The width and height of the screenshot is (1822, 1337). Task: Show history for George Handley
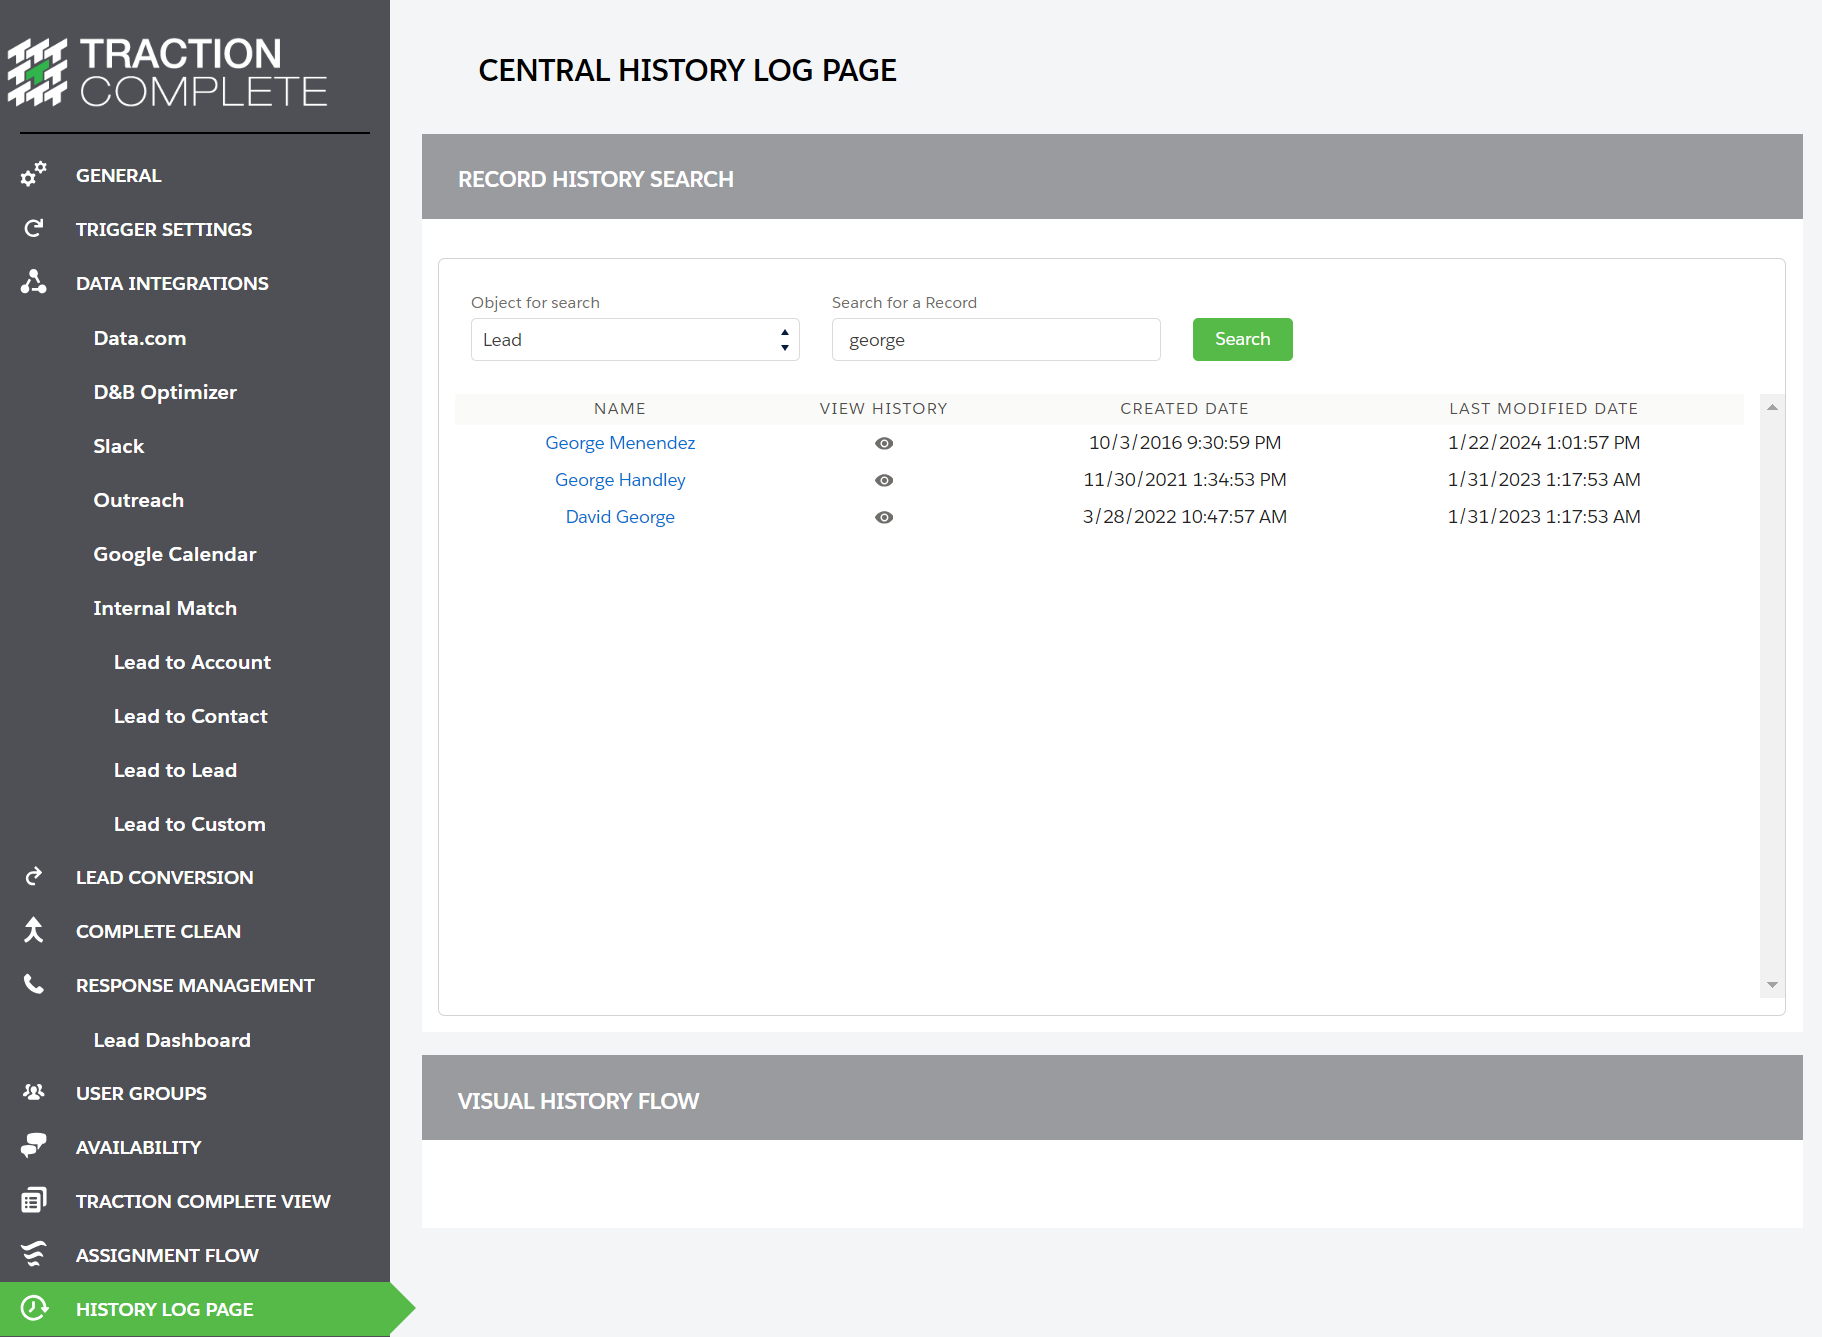(x=883, y=480)
